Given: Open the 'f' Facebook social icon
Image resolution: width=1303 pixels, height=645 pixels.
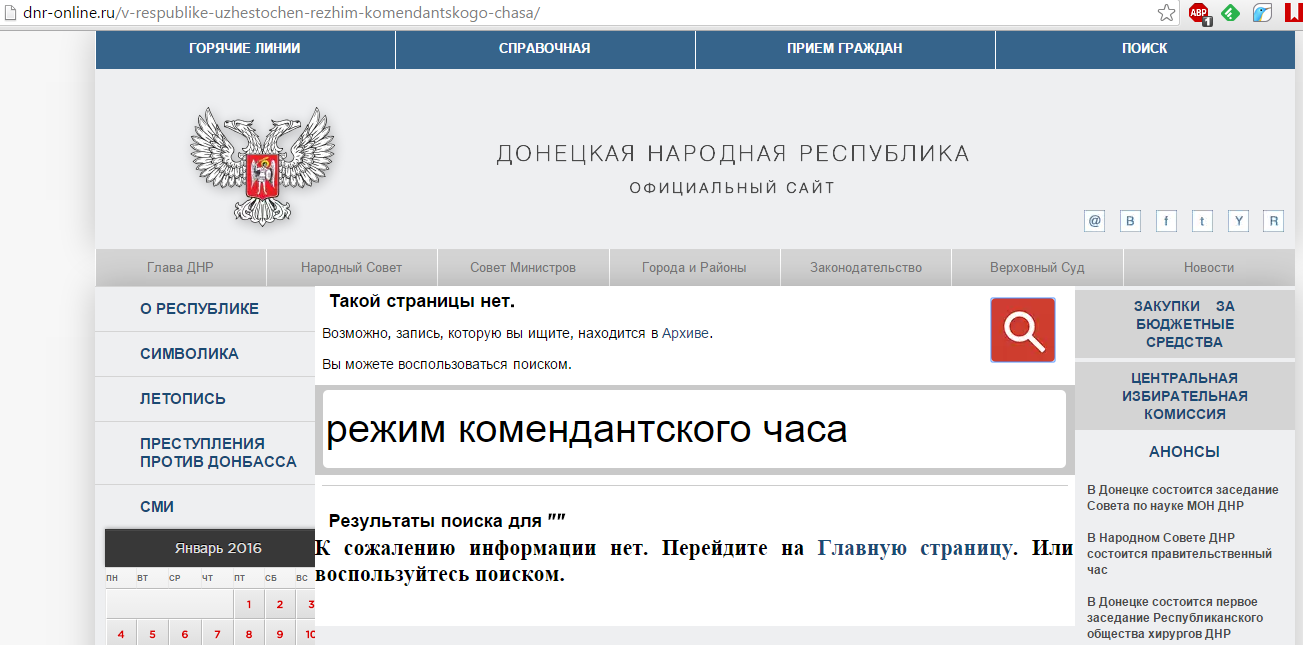Looking at the screenshot, I should [1166, 221].
